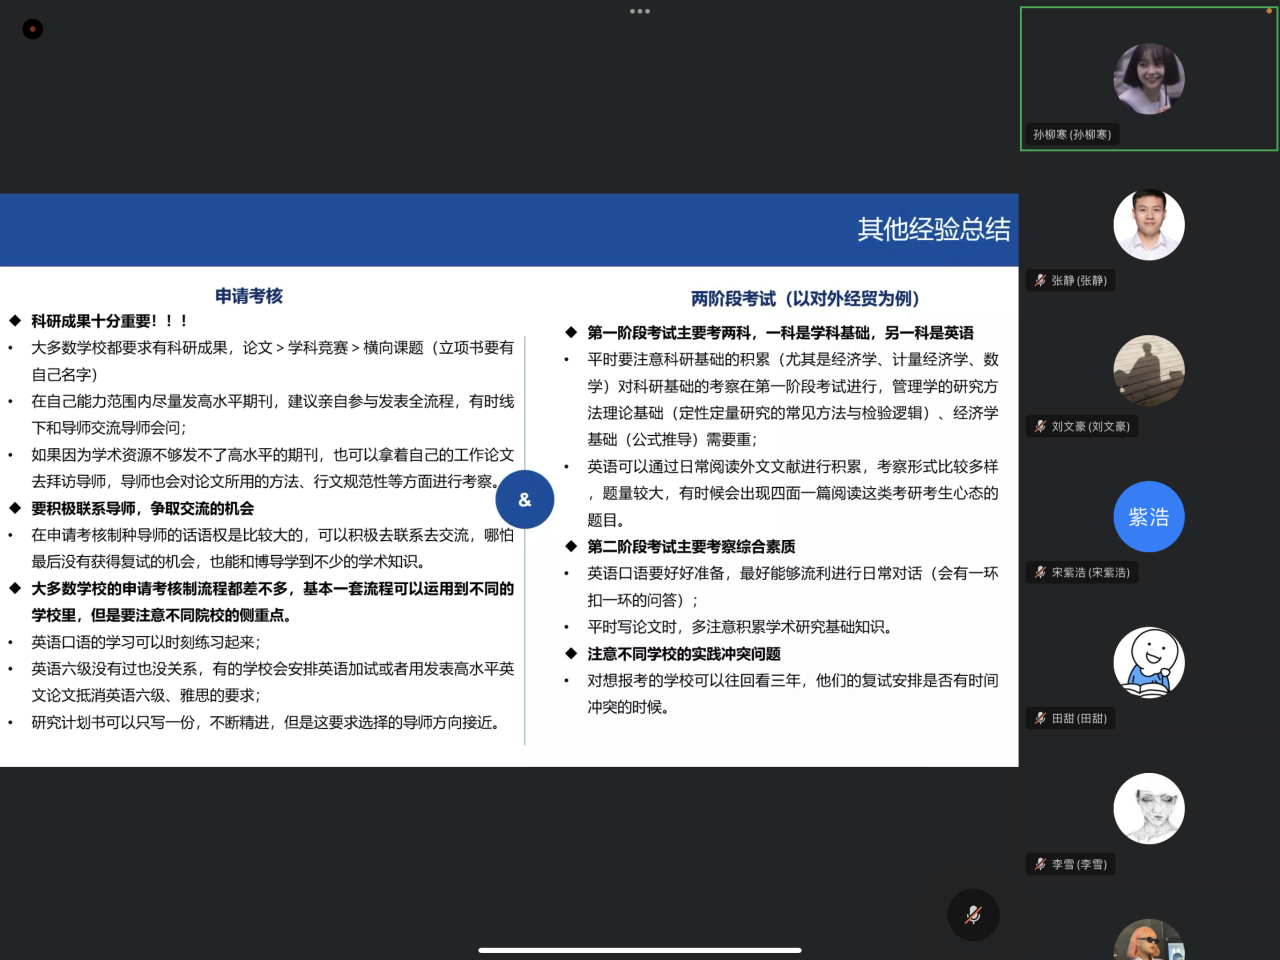
Task: Select 孙柳寒's video thumbnail
Action: click(x=1149, y=79)
